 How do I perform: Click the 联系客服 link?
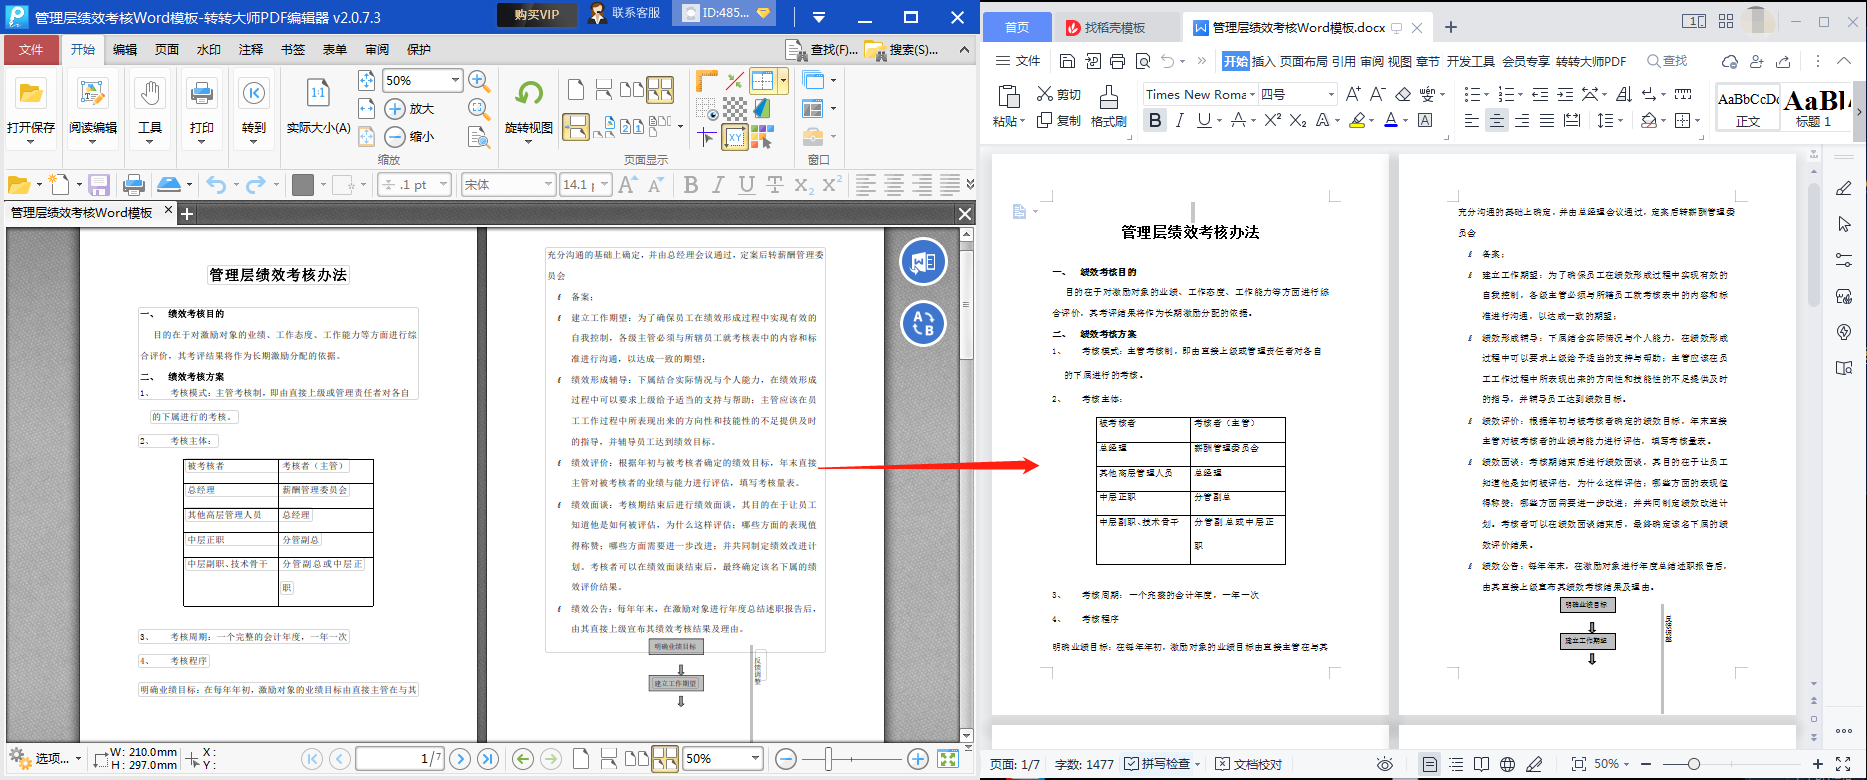[626, 13]
